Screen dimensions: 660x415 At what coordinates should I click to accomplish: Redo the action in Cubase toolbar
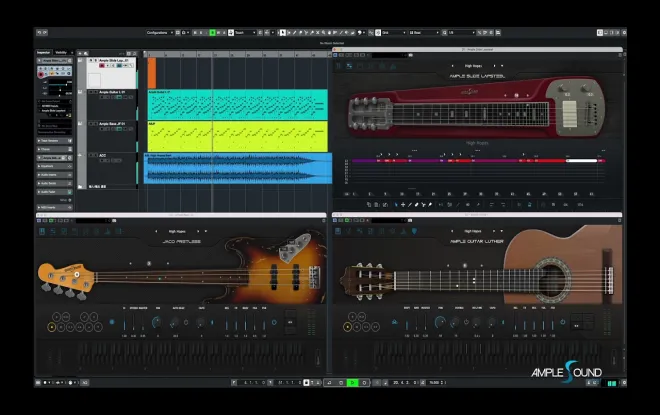[x=45, y=32]
